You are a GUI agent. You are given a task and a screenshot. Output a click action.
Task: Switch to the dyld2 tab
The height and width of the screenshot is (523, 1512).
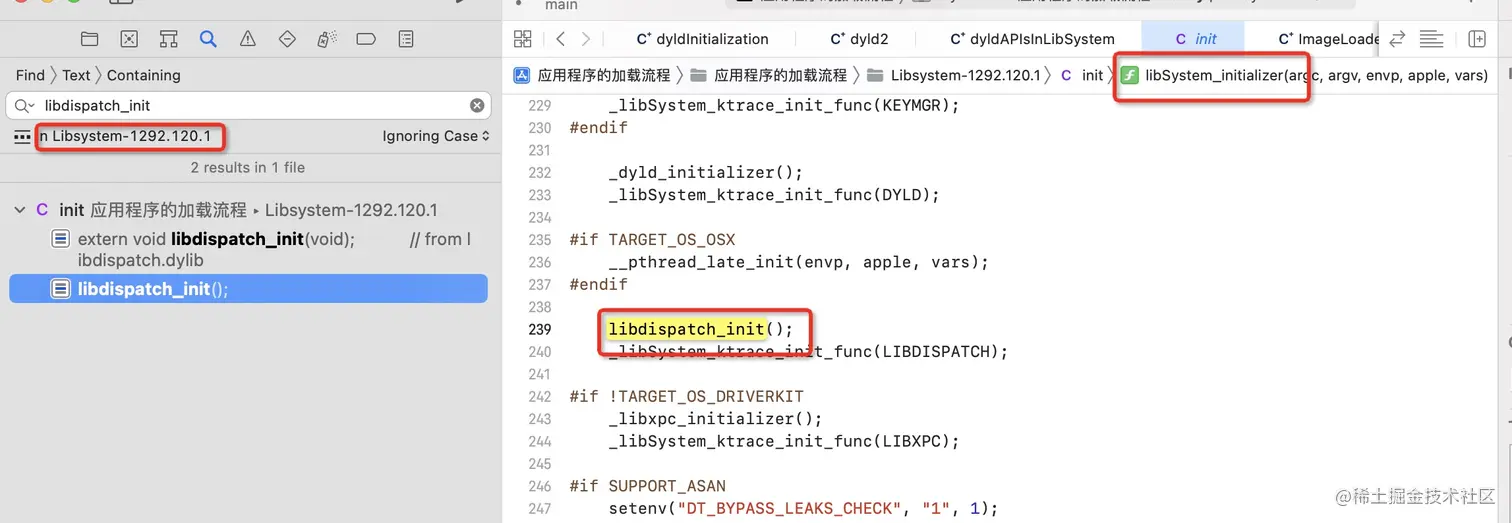click(x=859, y=39)
